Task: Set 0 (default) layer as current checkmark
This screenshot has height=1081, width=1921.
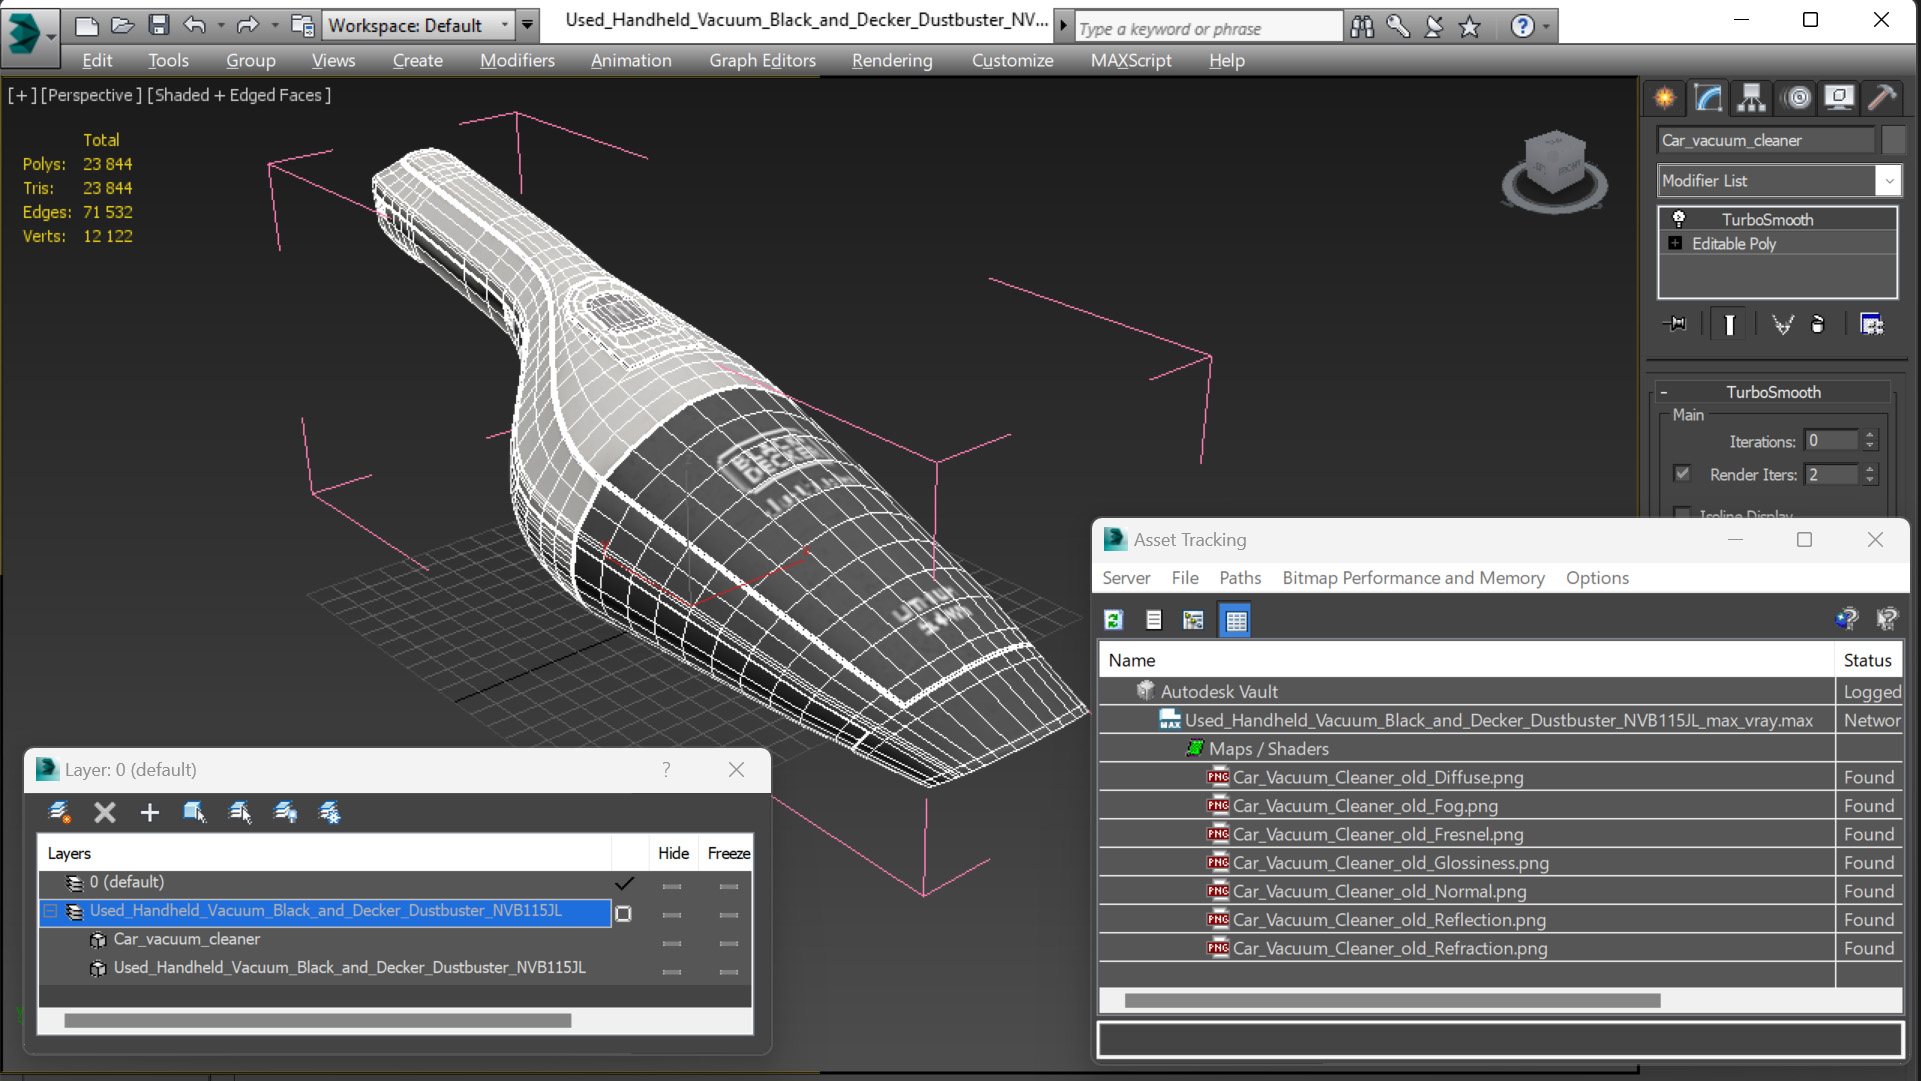Action: coord(624,883)
